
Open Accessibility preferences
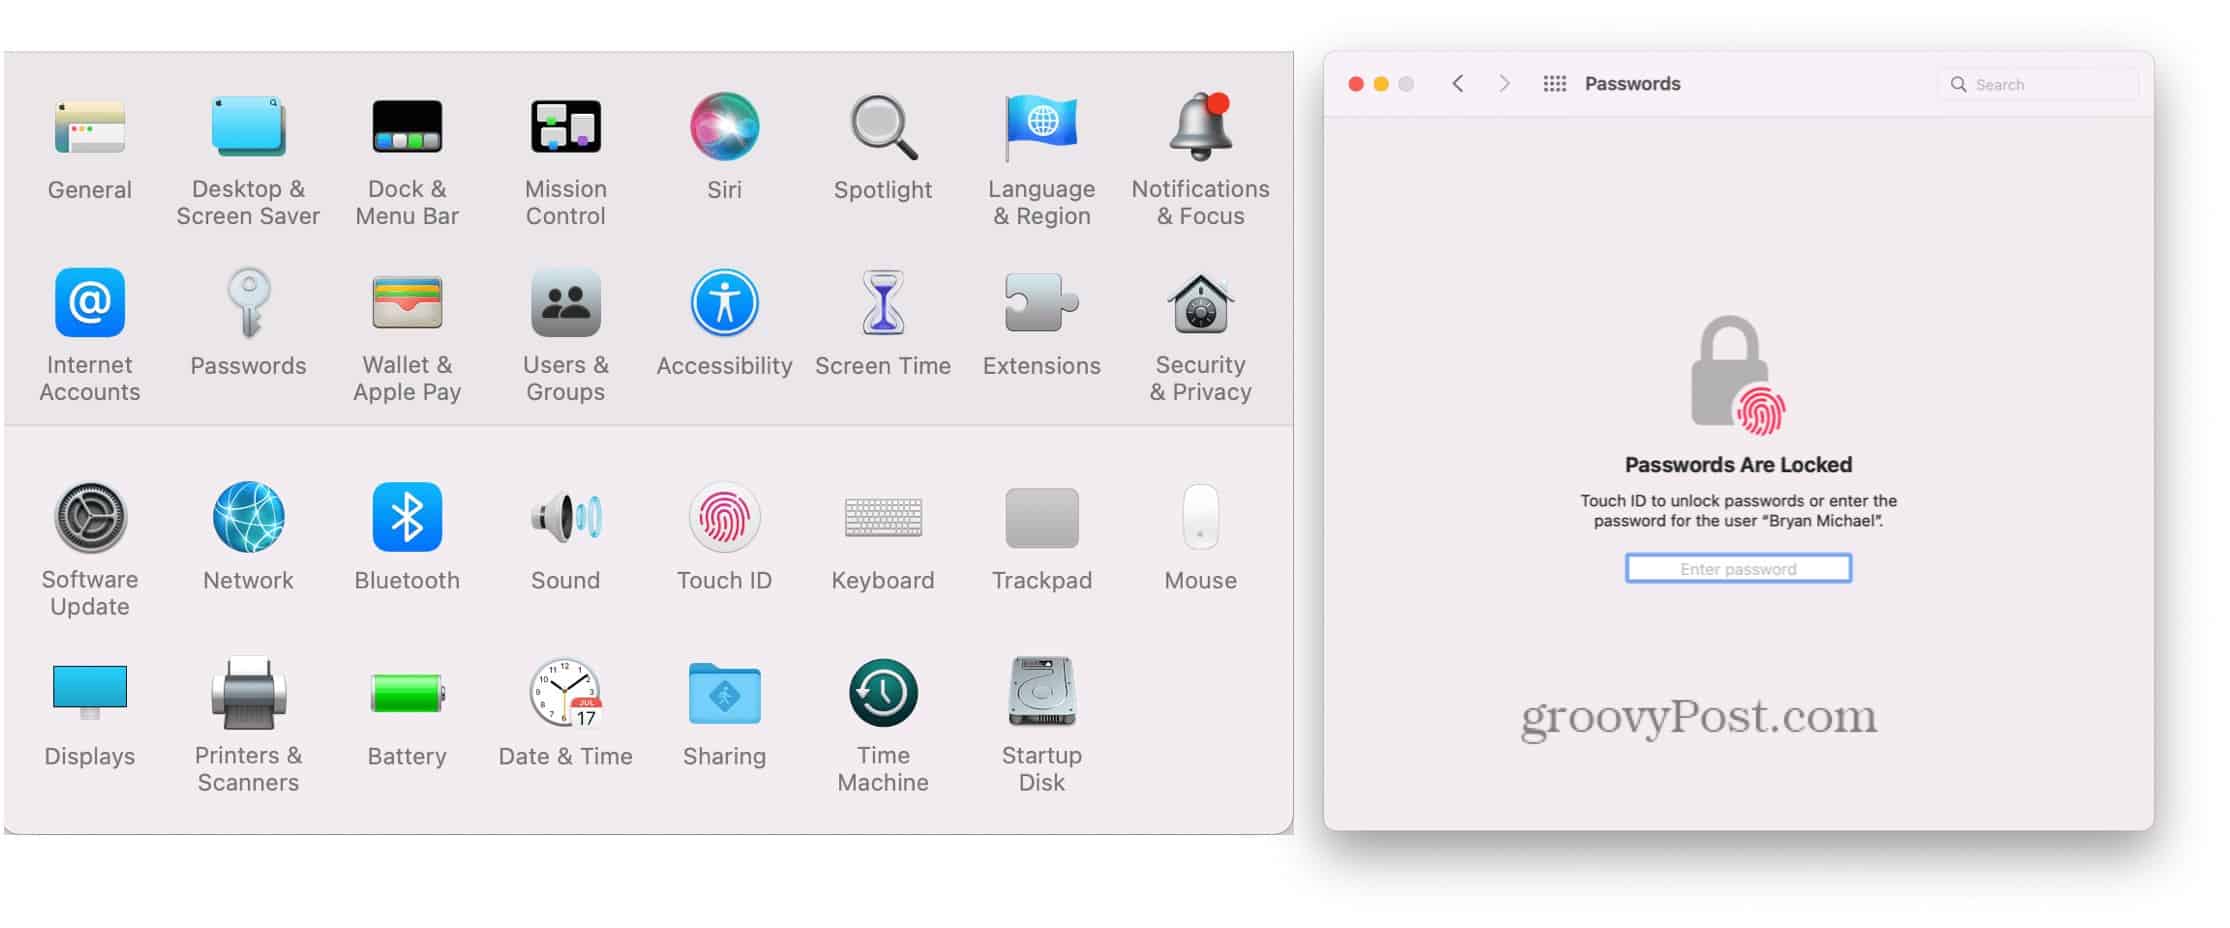pos(724,302)
